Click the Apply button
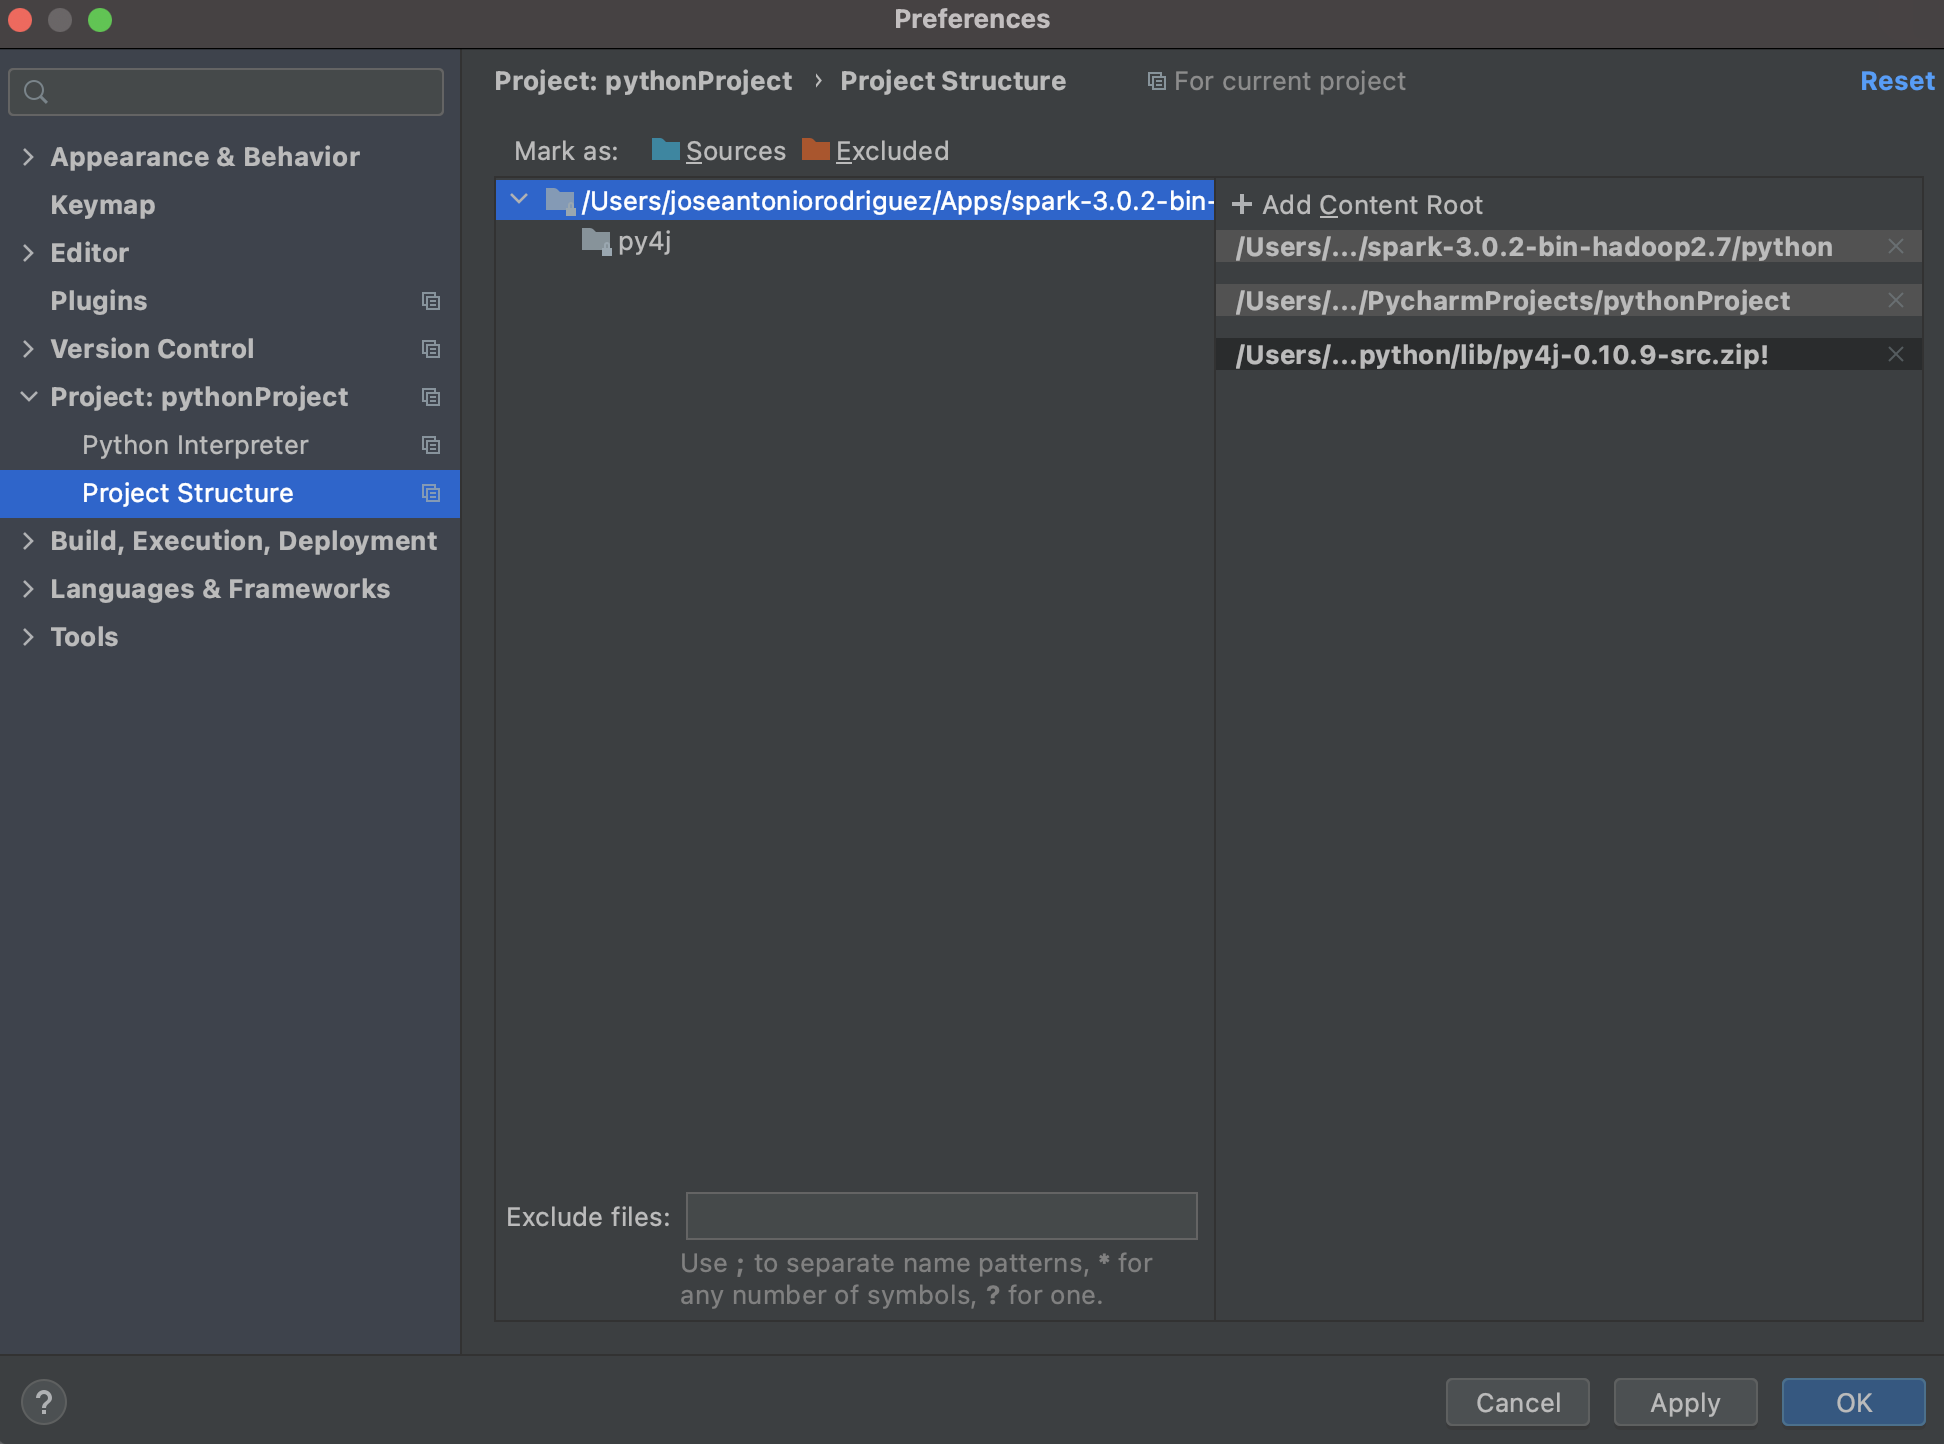The height and width of the screenshot is (1444, 1944). 1686,1402
